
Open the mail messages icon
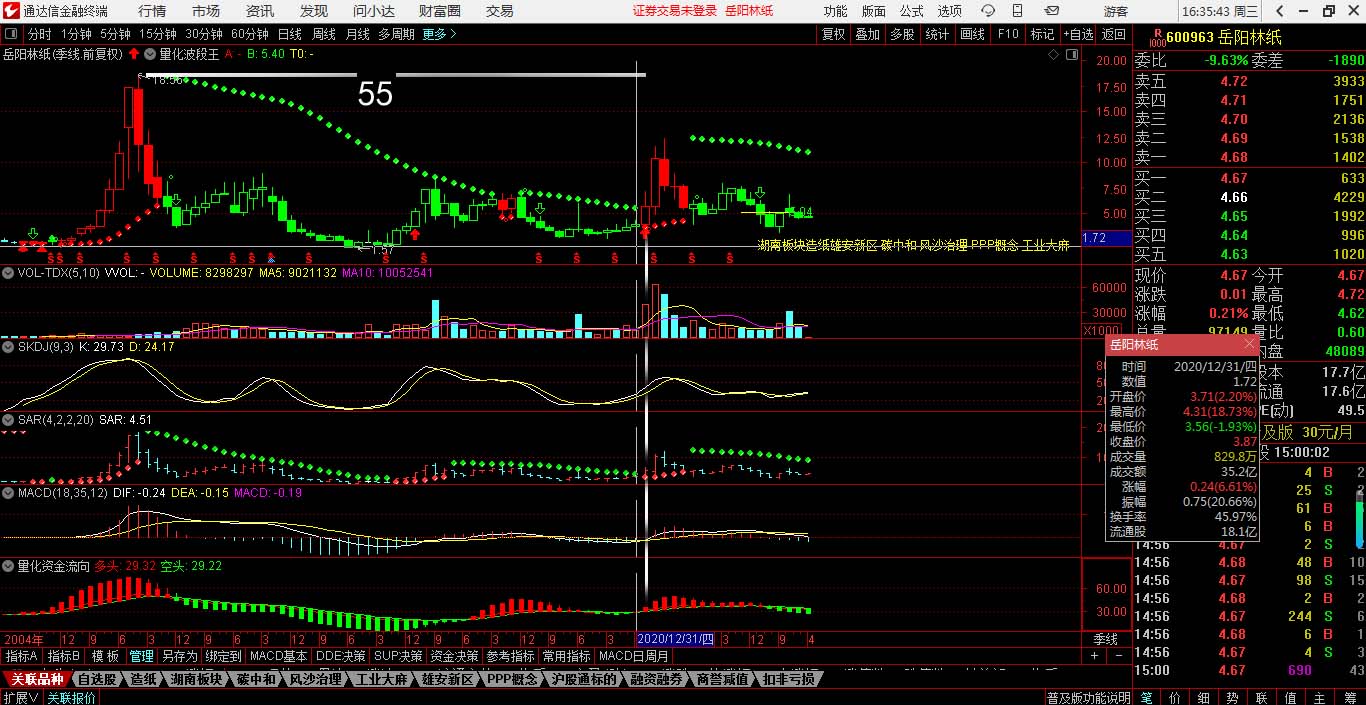coord(1050,11)
